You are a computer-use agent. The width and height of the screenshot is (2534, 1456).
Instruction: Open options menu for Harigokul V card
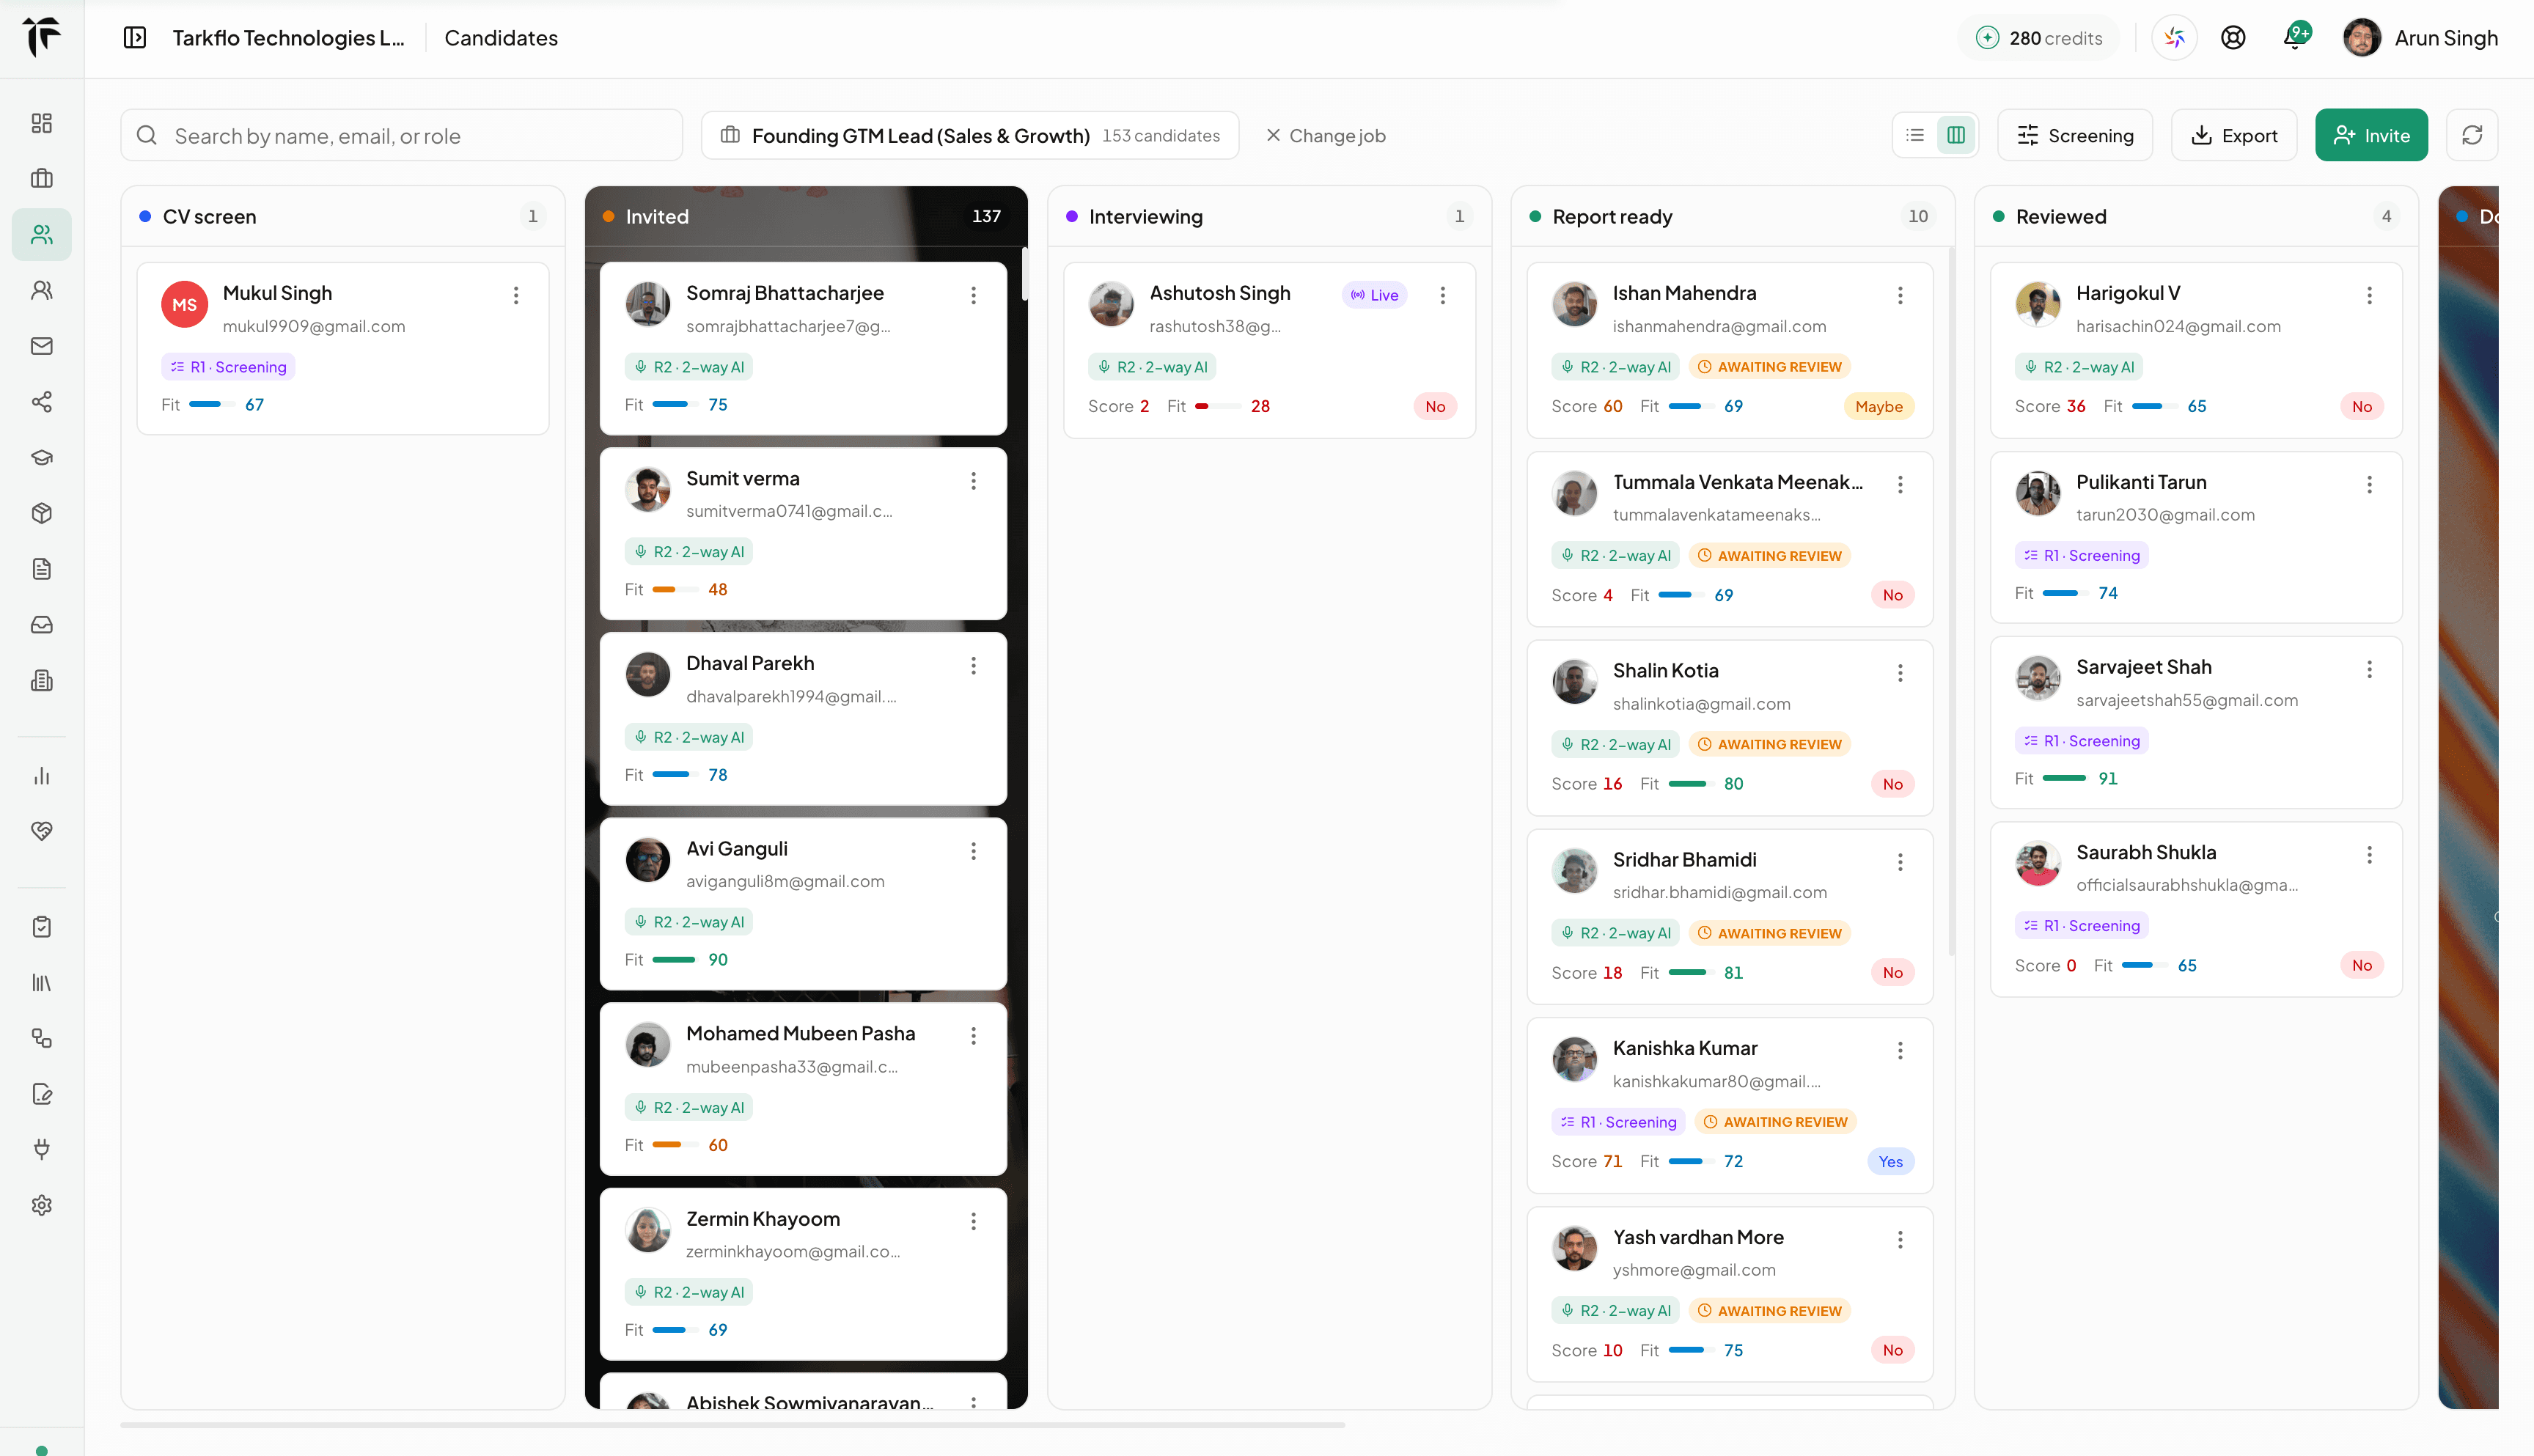[2369, 295]
